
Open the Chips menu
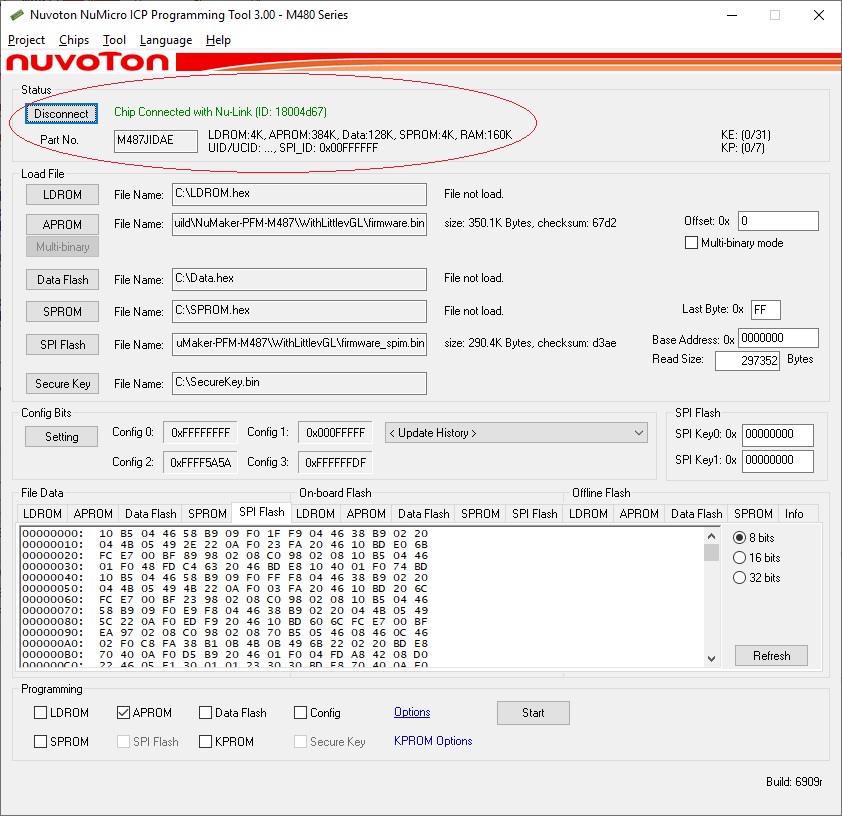tap(74, 40)
